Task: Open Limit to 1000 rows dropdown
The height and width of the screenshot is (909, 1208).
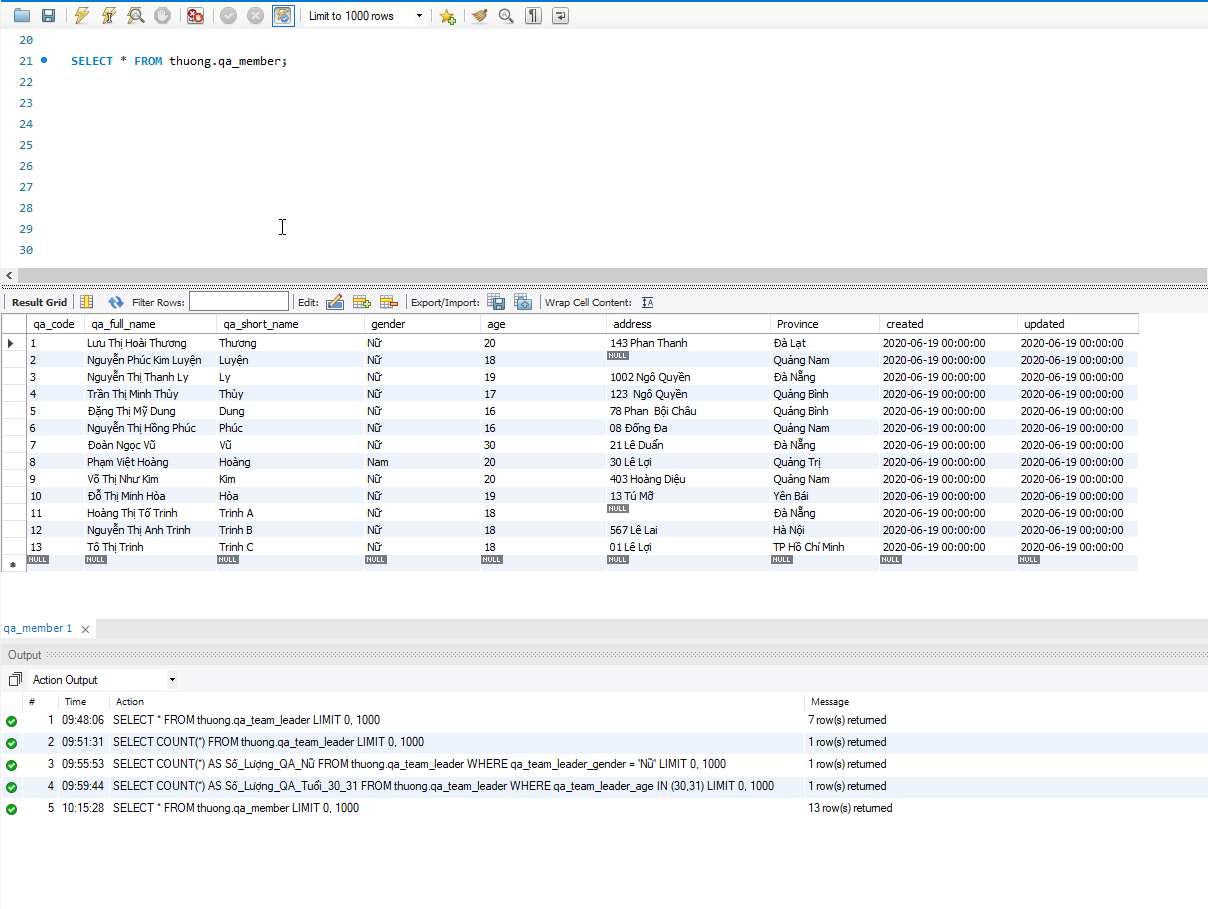Action: (x=365, y=16)
